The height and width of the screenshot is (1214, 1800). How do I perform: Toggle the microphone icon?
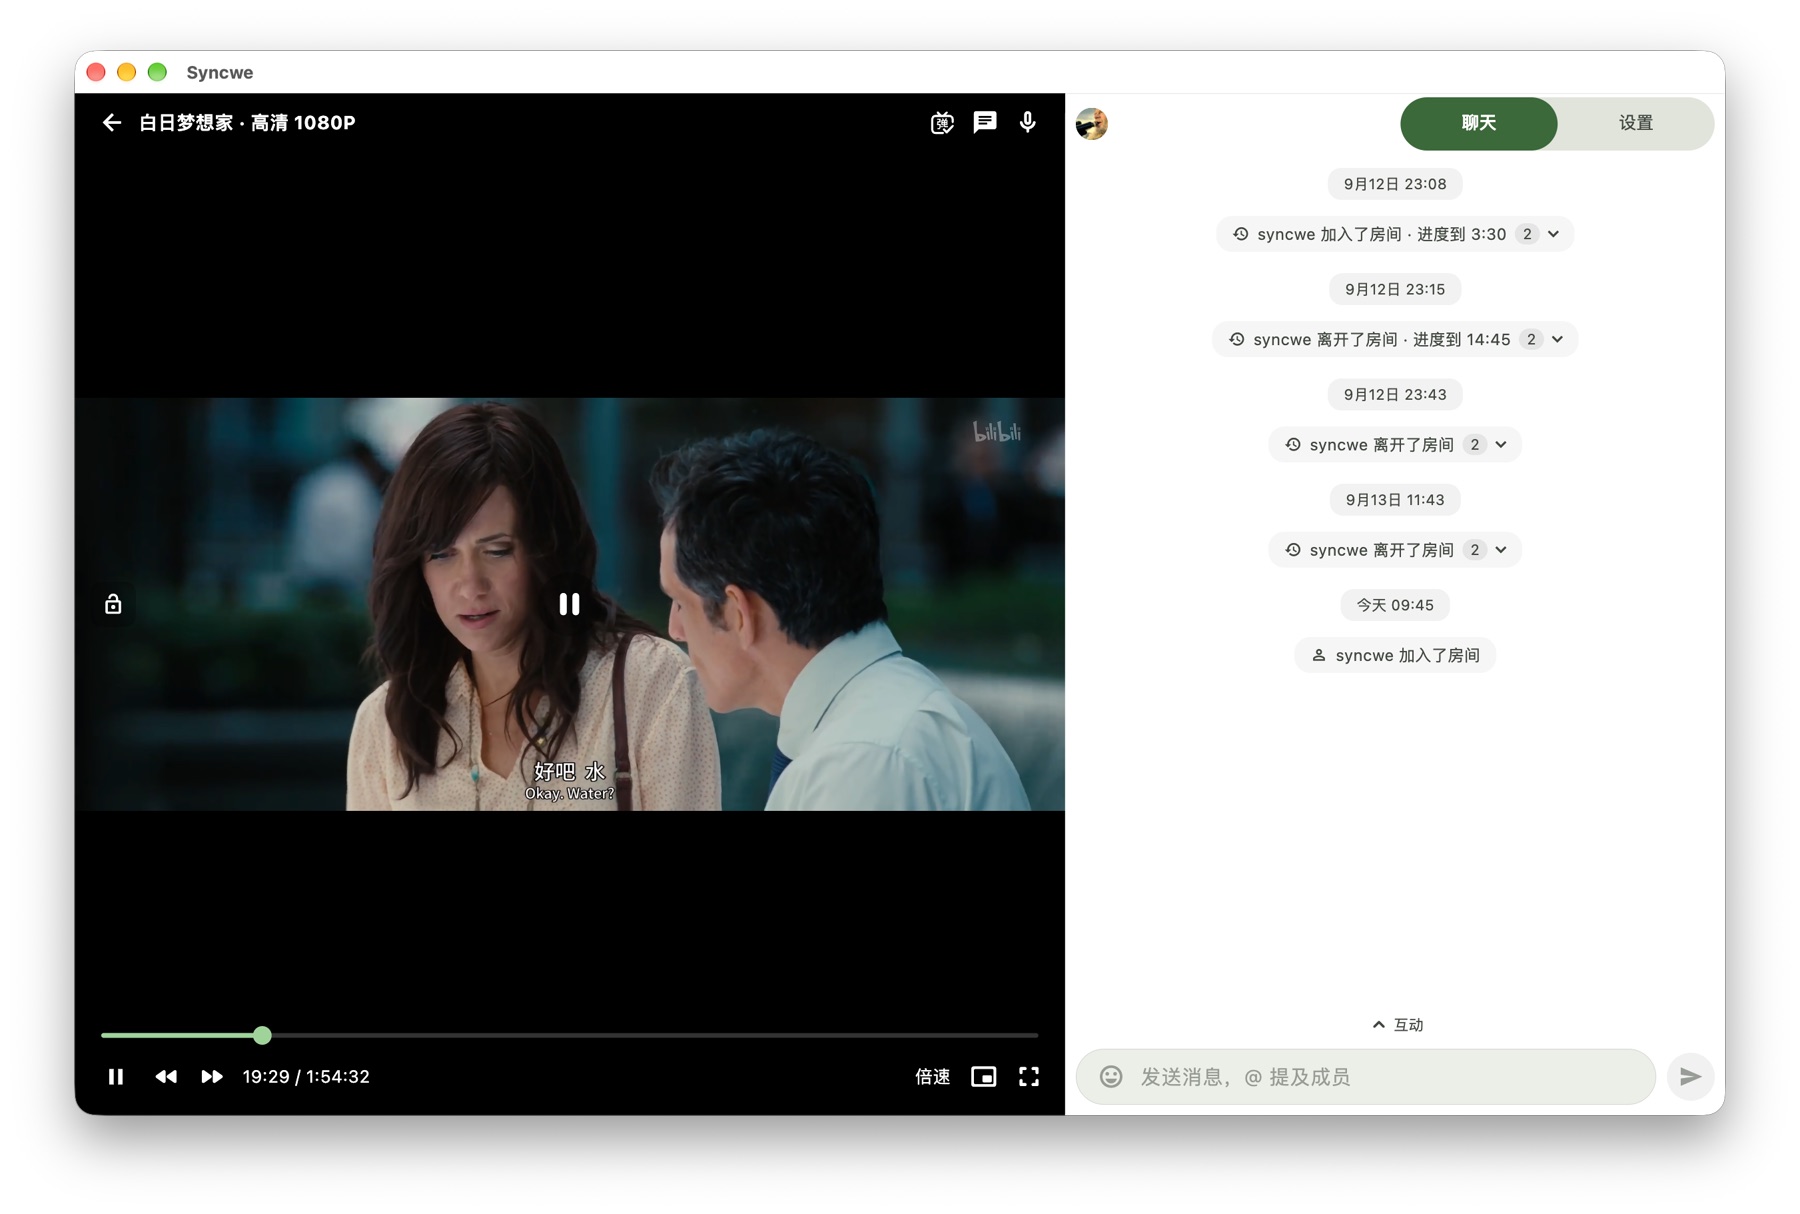tap(1027, 122)
